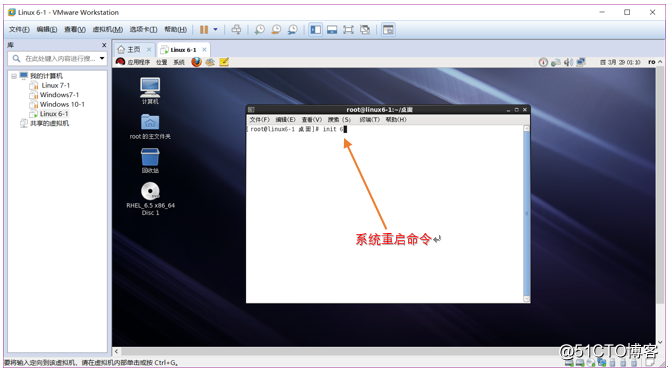Click the terminal vertical scrollbar
Image resolution: width=668 pixels, height=370 pixels.
coord(527,213)
